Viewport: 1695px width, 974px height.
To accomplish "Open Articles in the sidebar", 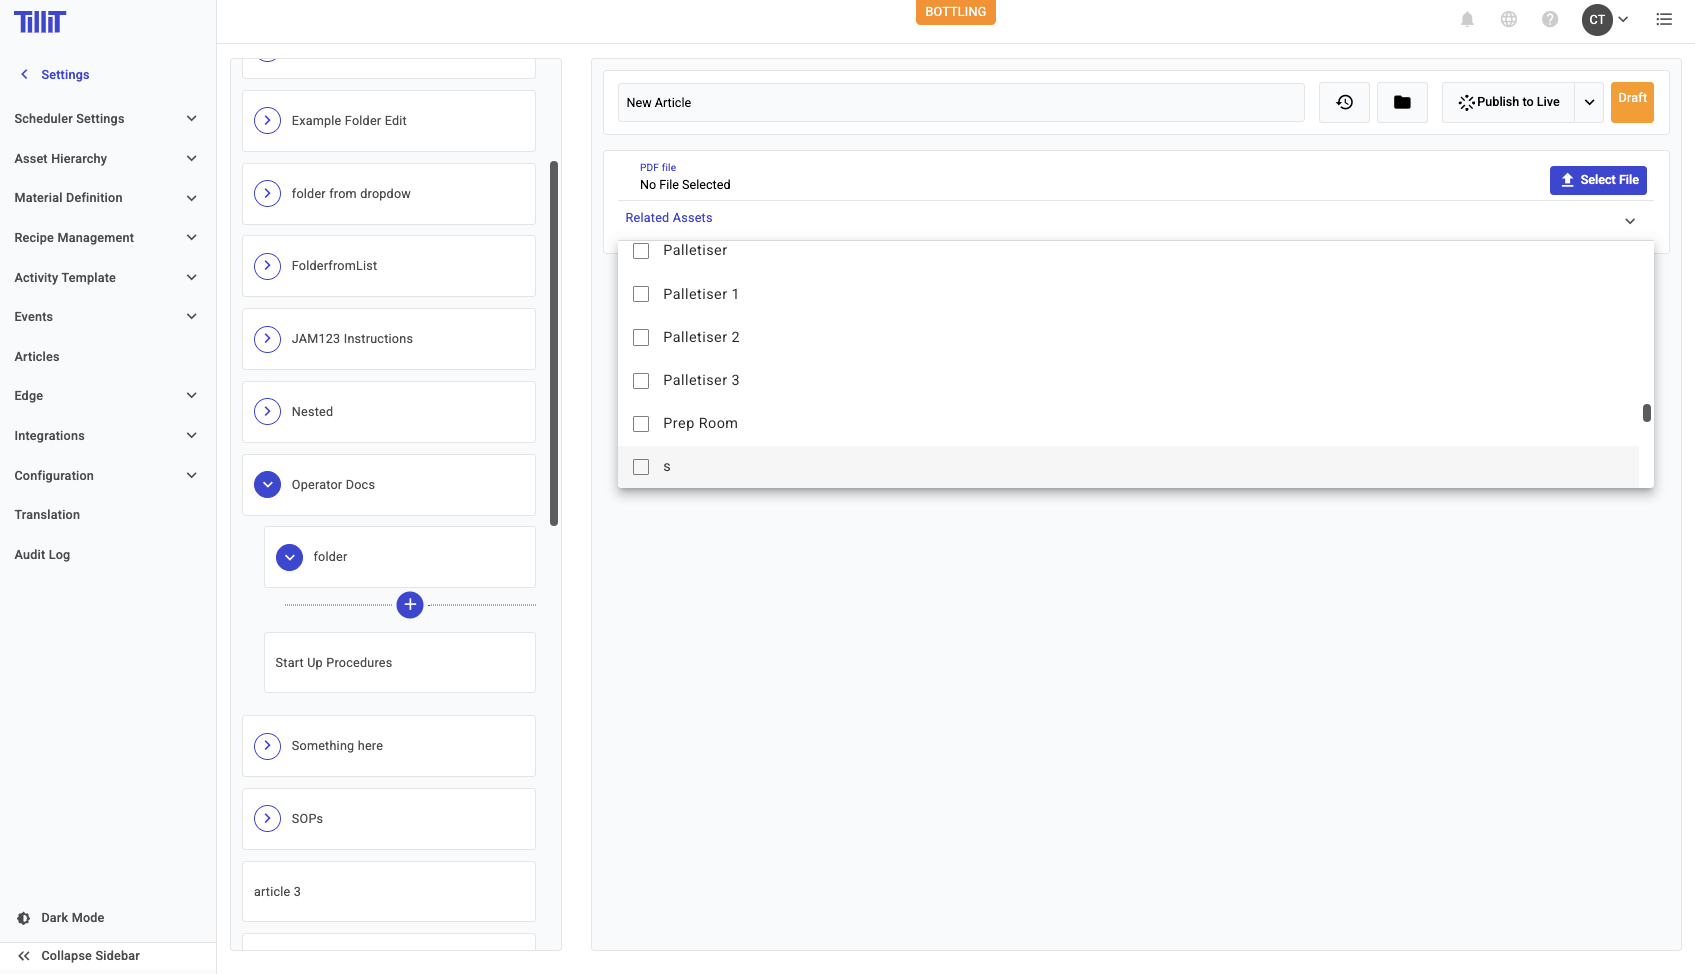I will [37, 357].
